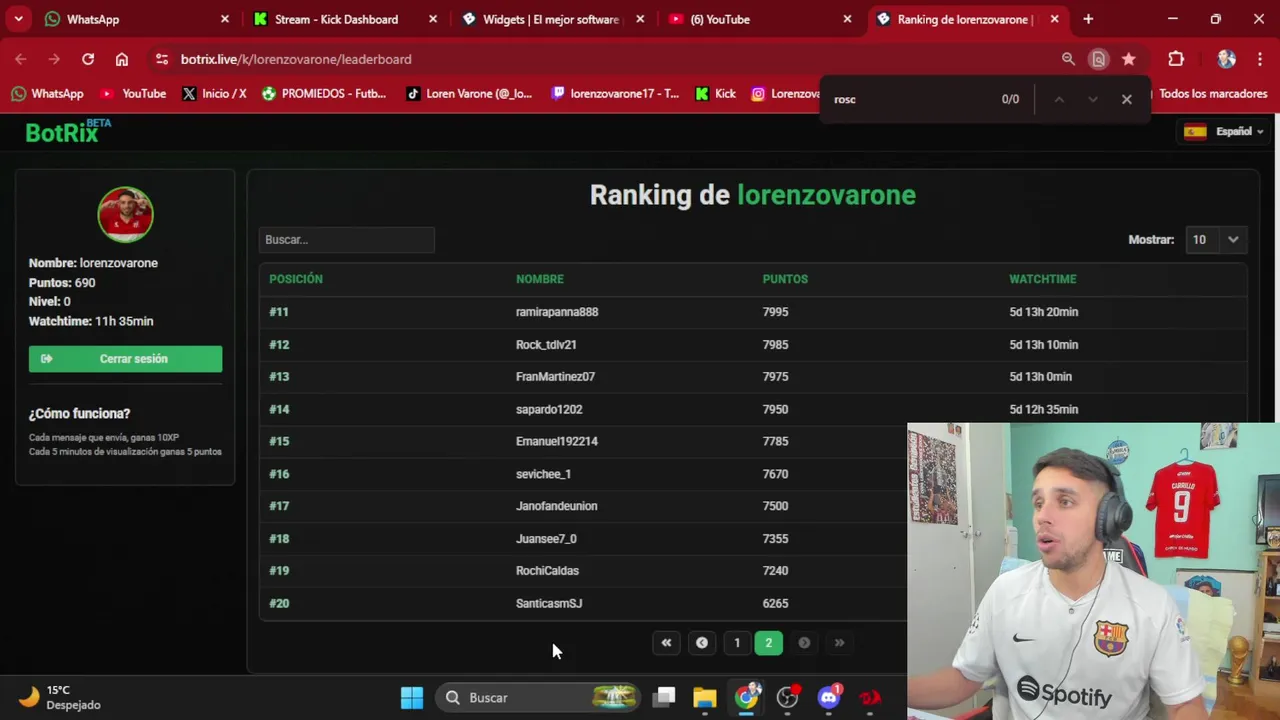Click the WATCHTIME column header

pyautogui.click(x=1043, y=279)
